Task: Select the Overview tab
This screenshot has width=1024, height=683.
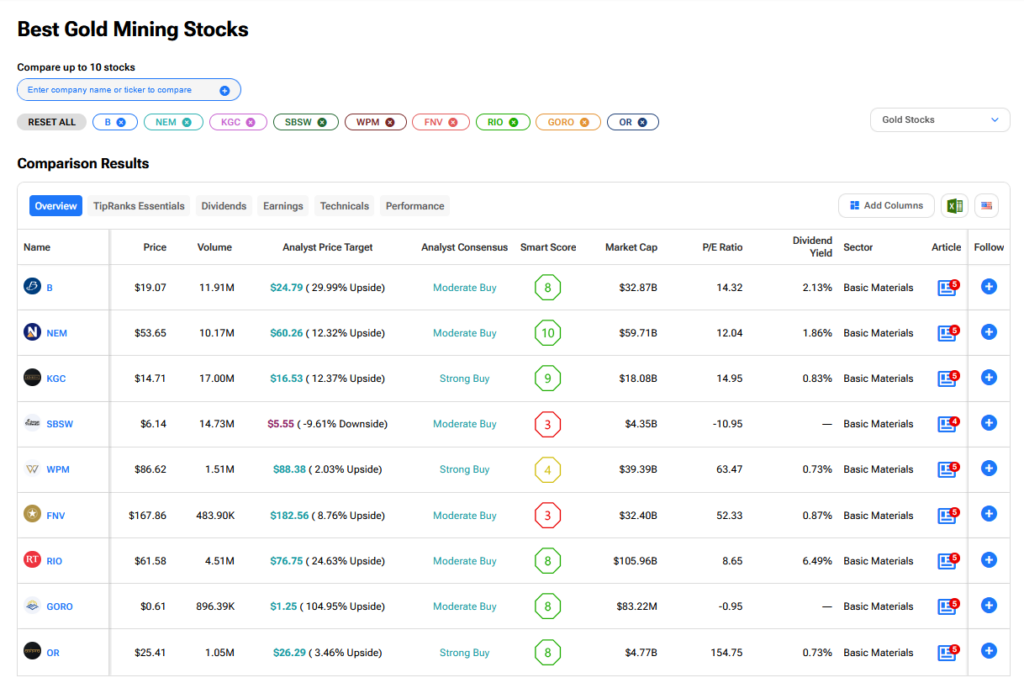Action: point(56,206)
